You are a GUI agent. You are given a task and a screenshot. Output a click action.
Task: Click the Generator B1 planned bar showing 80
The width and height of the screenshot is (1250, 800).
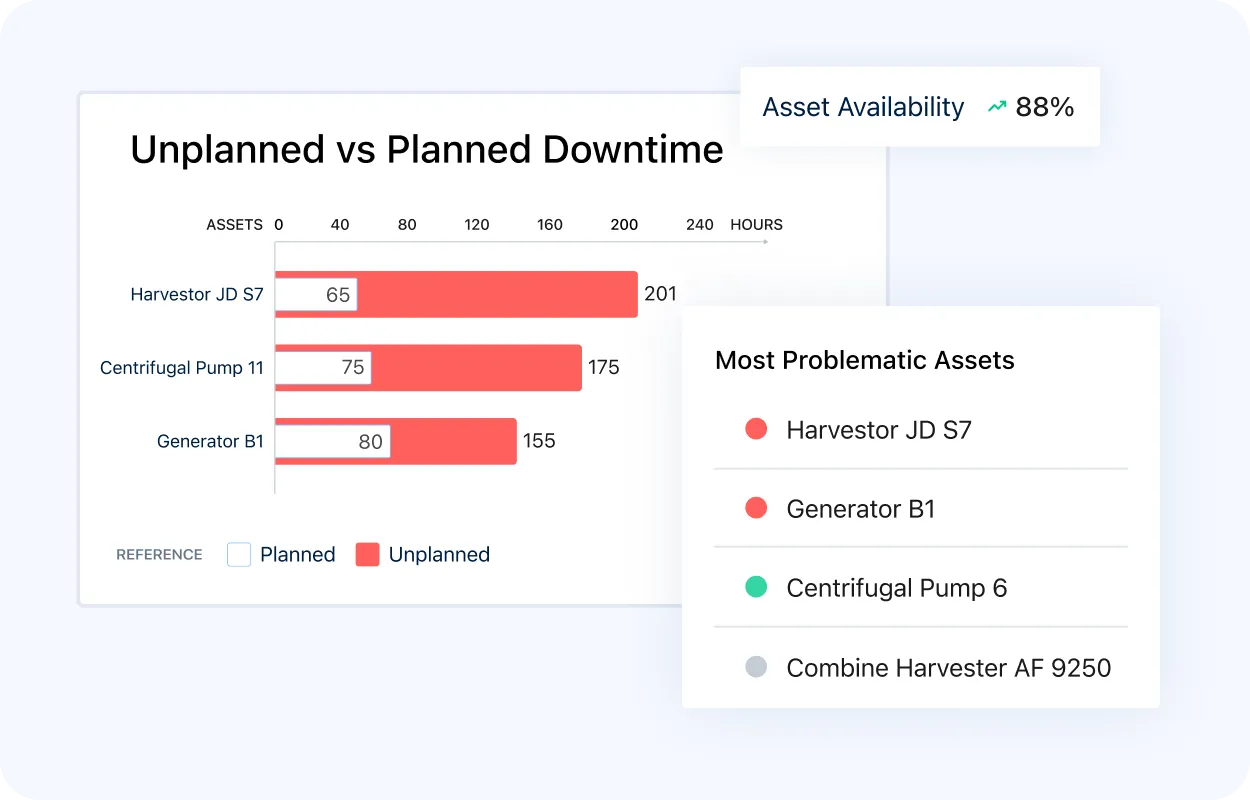click(333, 441)
